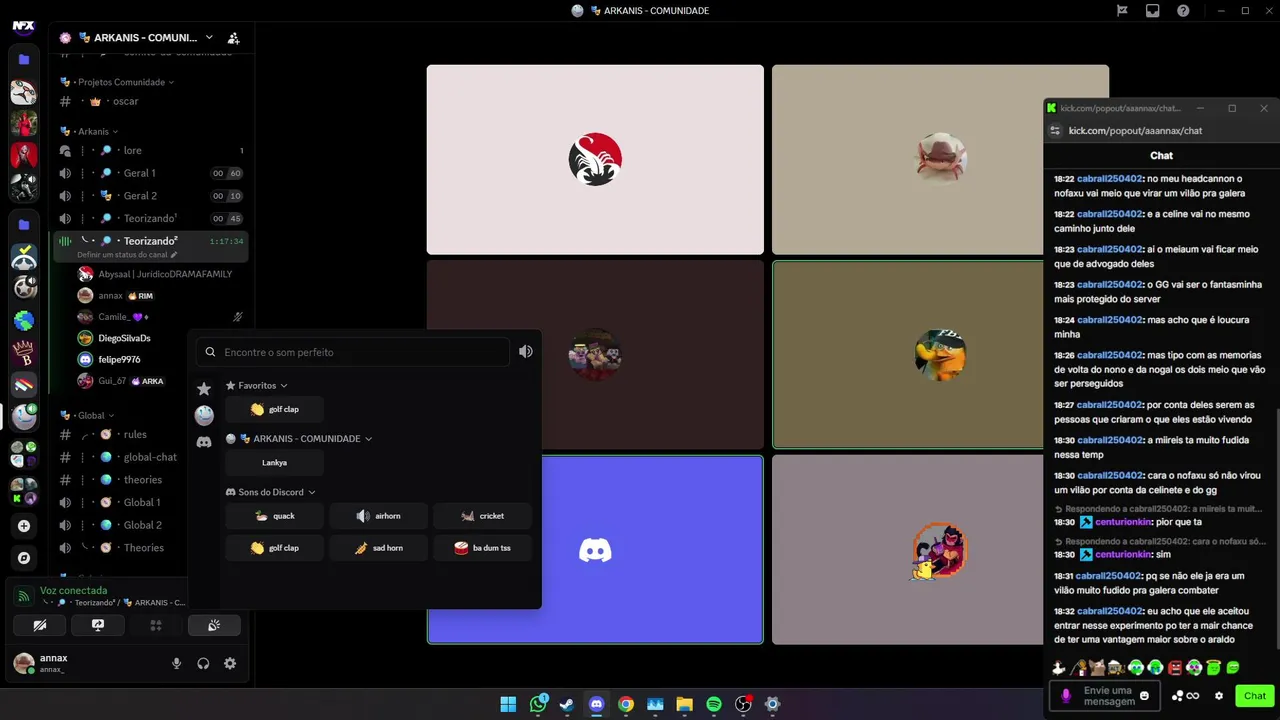This screenshot has width=1280, height=720.
Task: Deafen audio with the headphones icon
Action: click(x=203, y=663)
